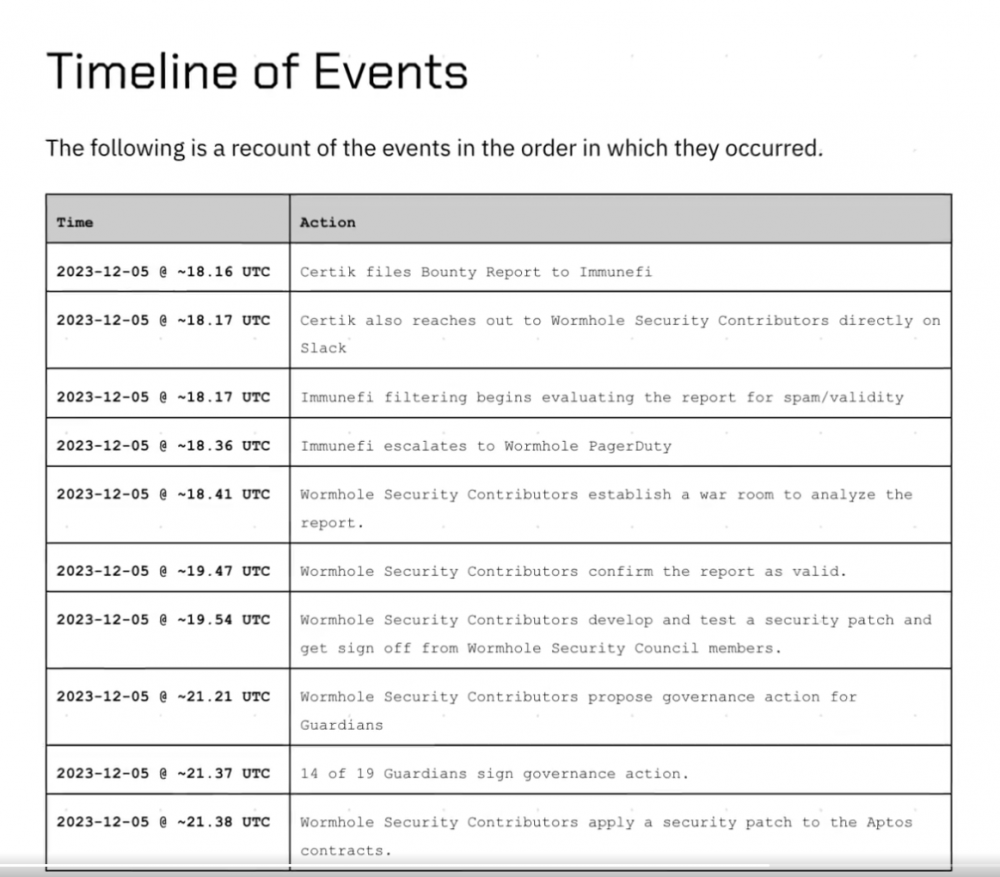Click 'Immunefi escalates to Wormhole PagerDuty' text

[486, 446]
